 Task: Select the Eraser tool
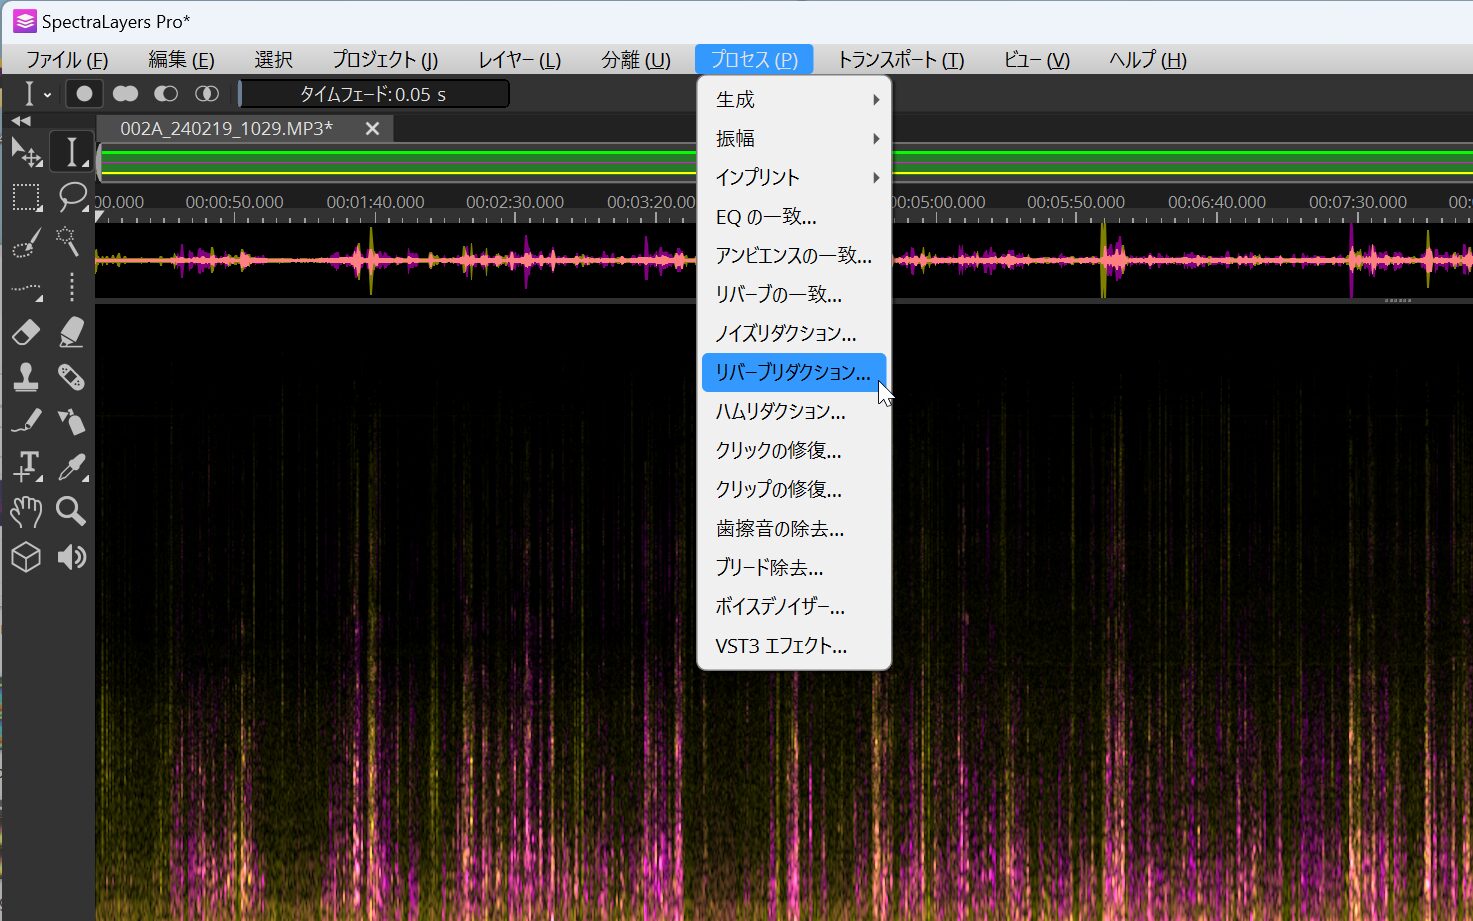[x=26, y=332]
